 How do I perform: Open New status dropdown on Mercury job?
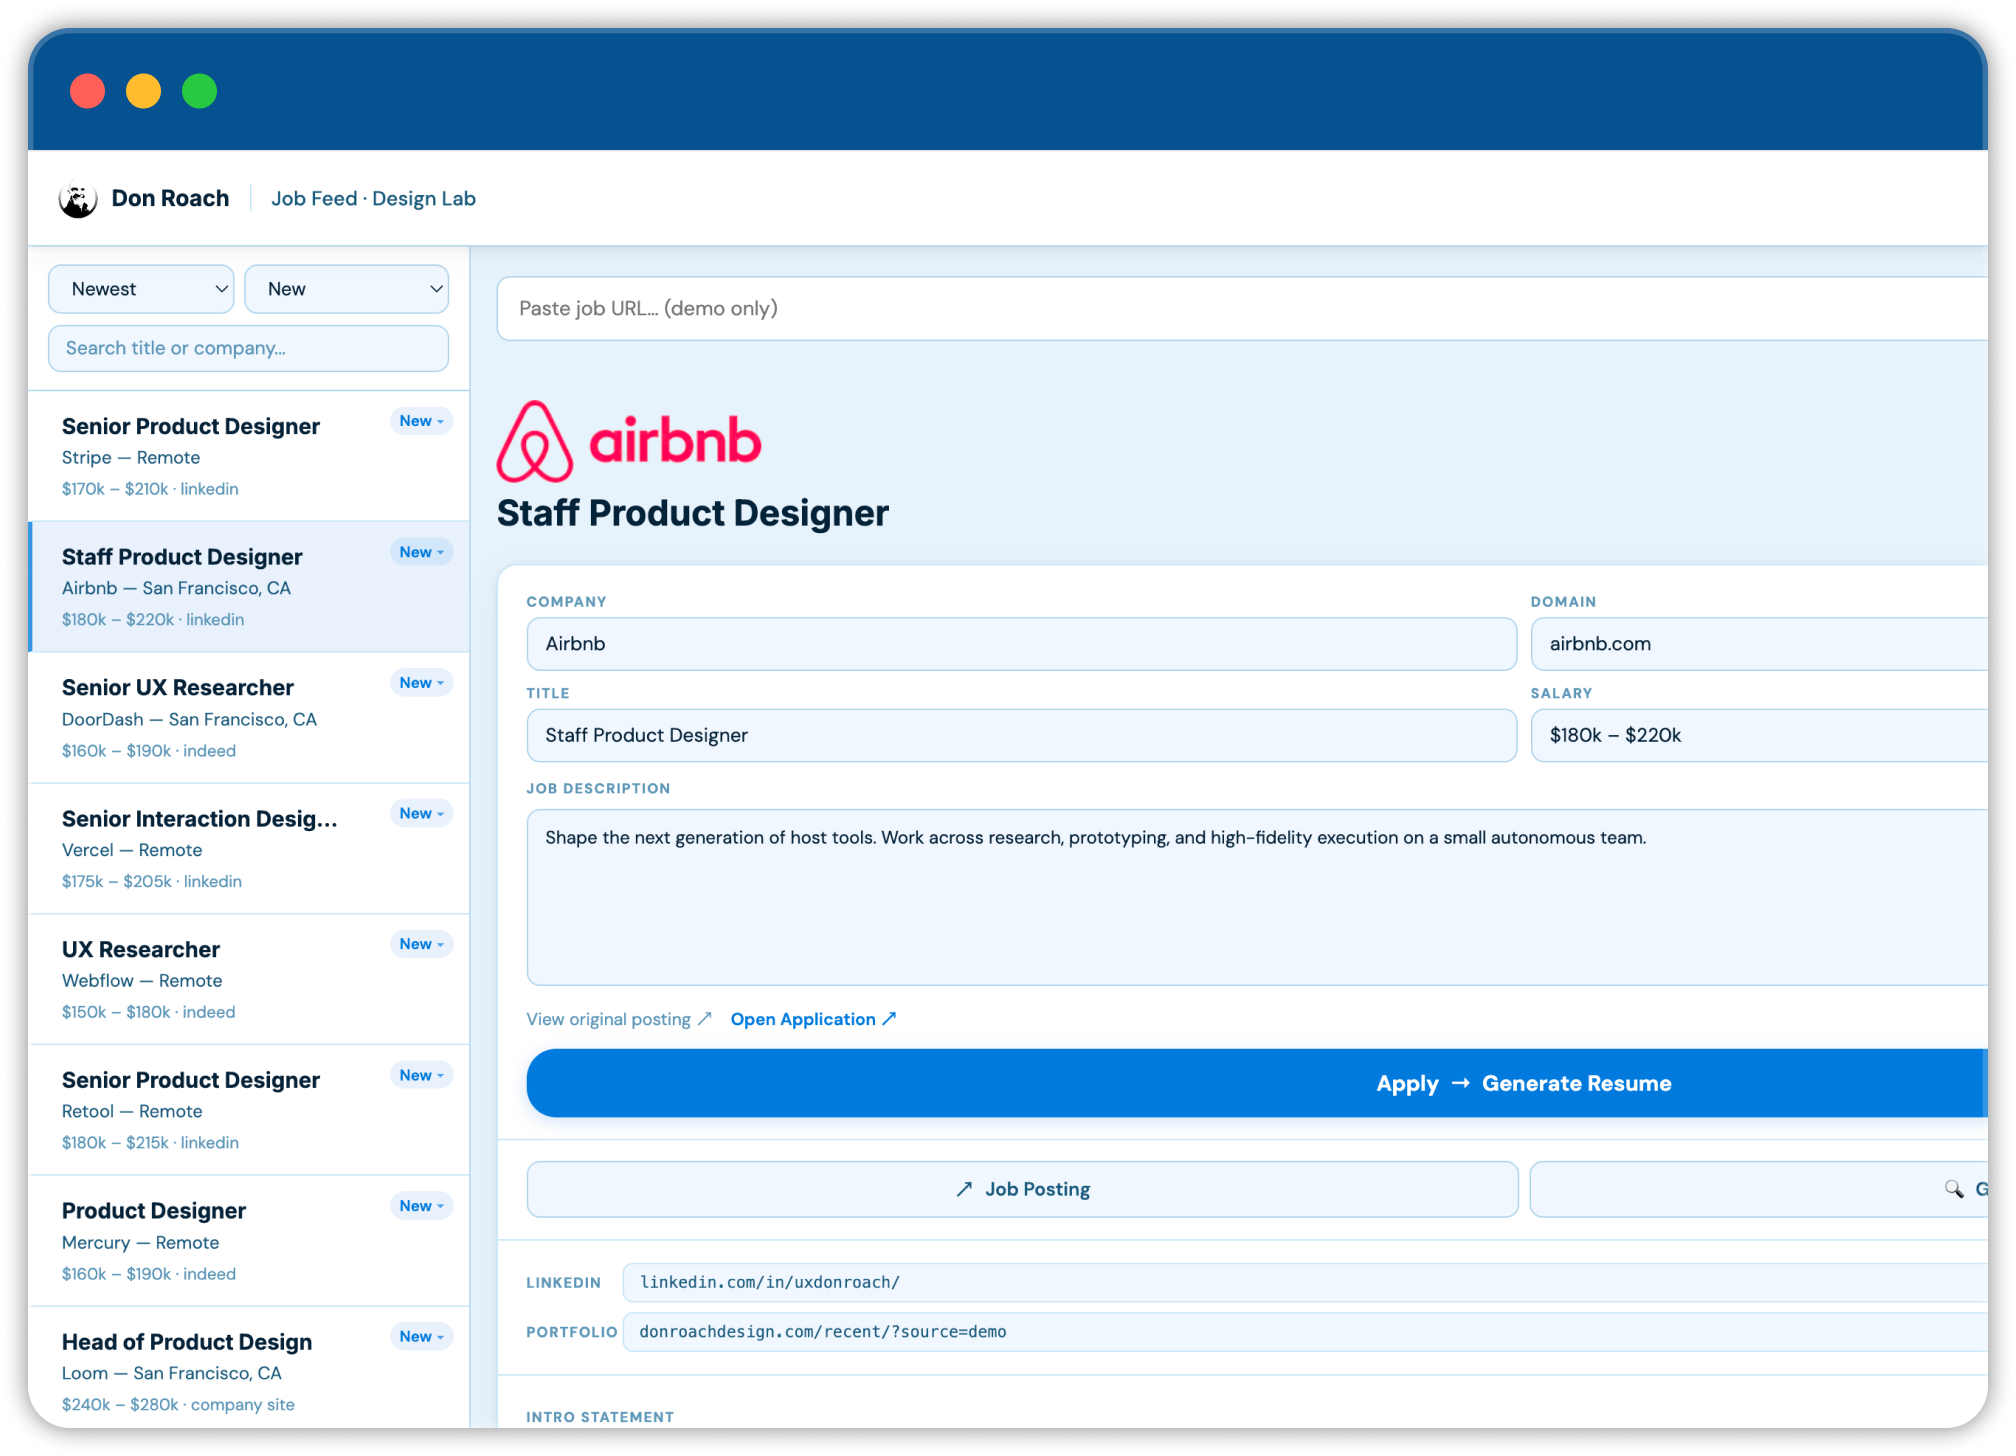(x=421, y=1206)
